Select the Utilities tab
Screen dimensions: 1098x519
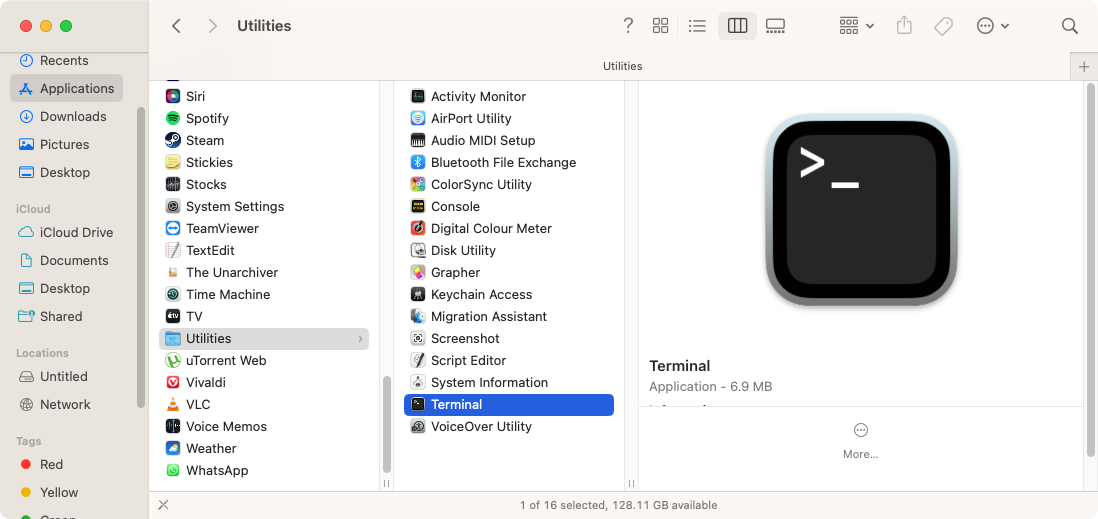click(x=623, y=66)
